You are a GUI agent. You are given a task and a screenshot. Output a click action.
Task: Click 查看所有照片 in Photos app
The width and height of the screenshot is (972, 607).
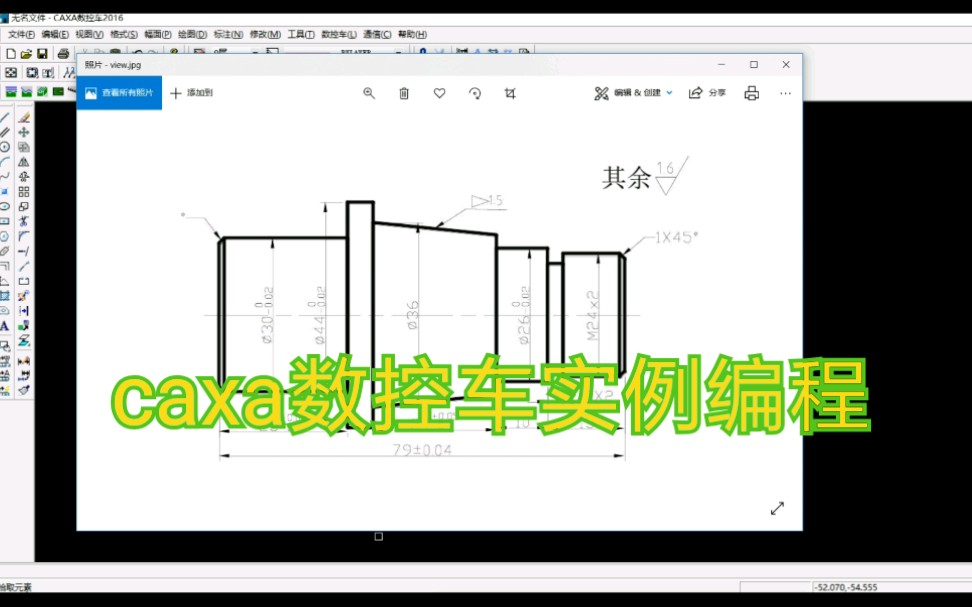(119, 93)
